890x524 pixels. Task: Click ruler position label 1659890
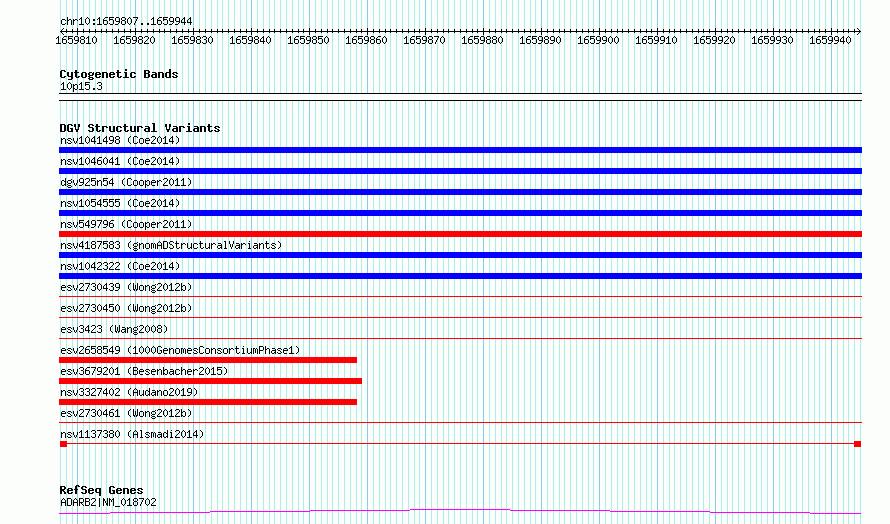click(x=540, y=40)
